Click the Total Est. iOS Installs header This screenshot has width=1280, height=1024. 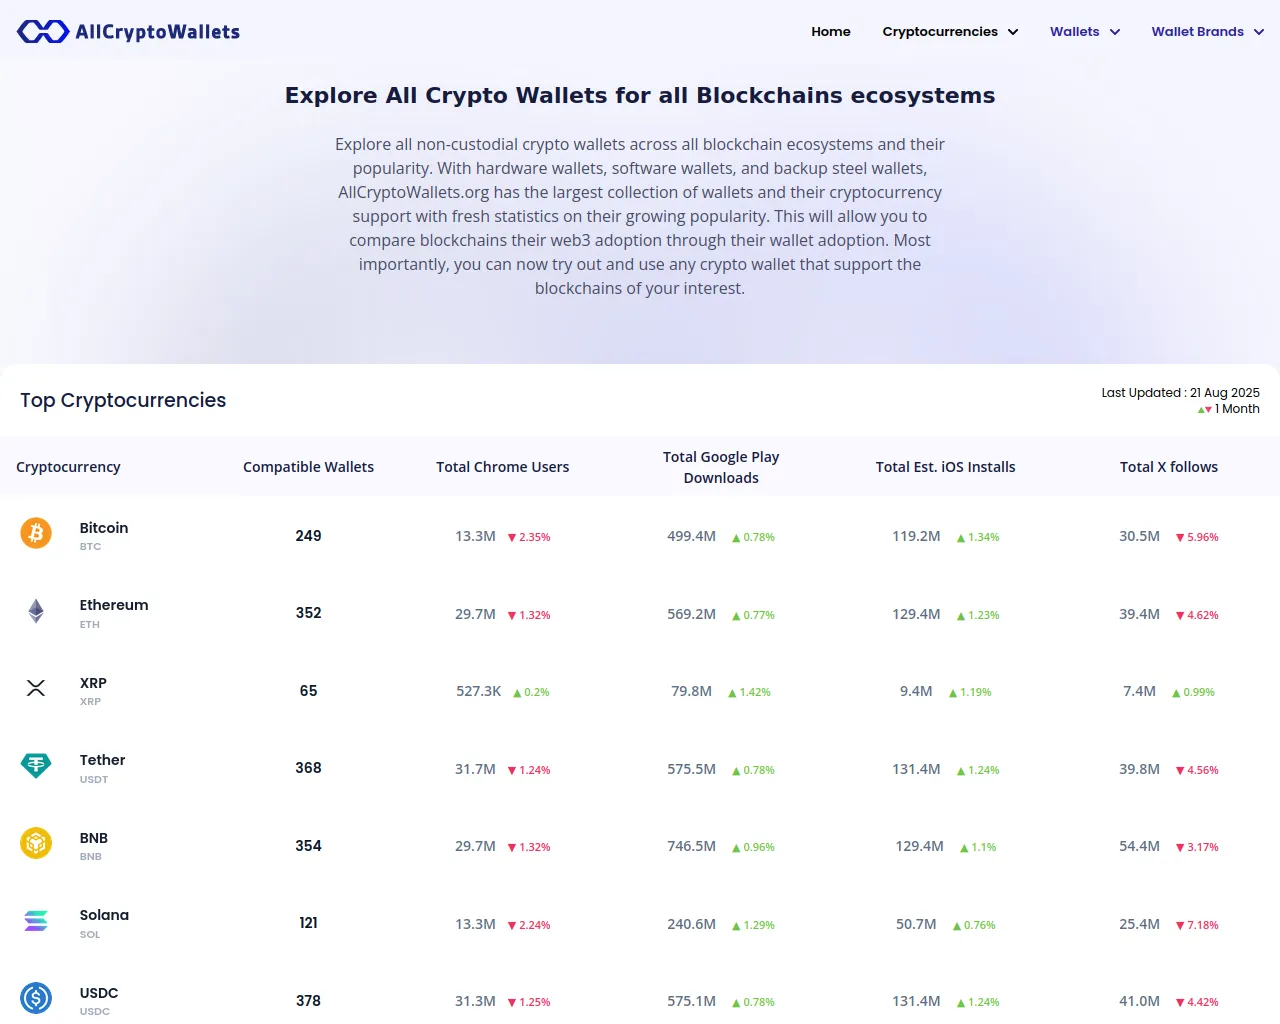point(945,467)
